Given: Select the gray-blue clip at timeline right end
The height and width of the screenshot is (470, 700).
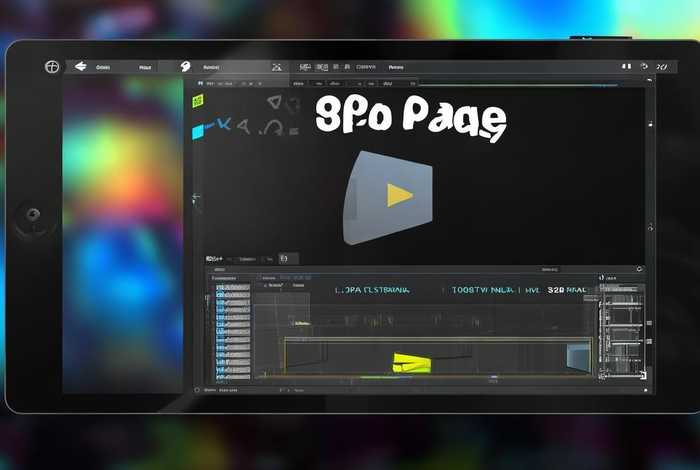Looking at the screenshot, I should (x=578, y=355).
